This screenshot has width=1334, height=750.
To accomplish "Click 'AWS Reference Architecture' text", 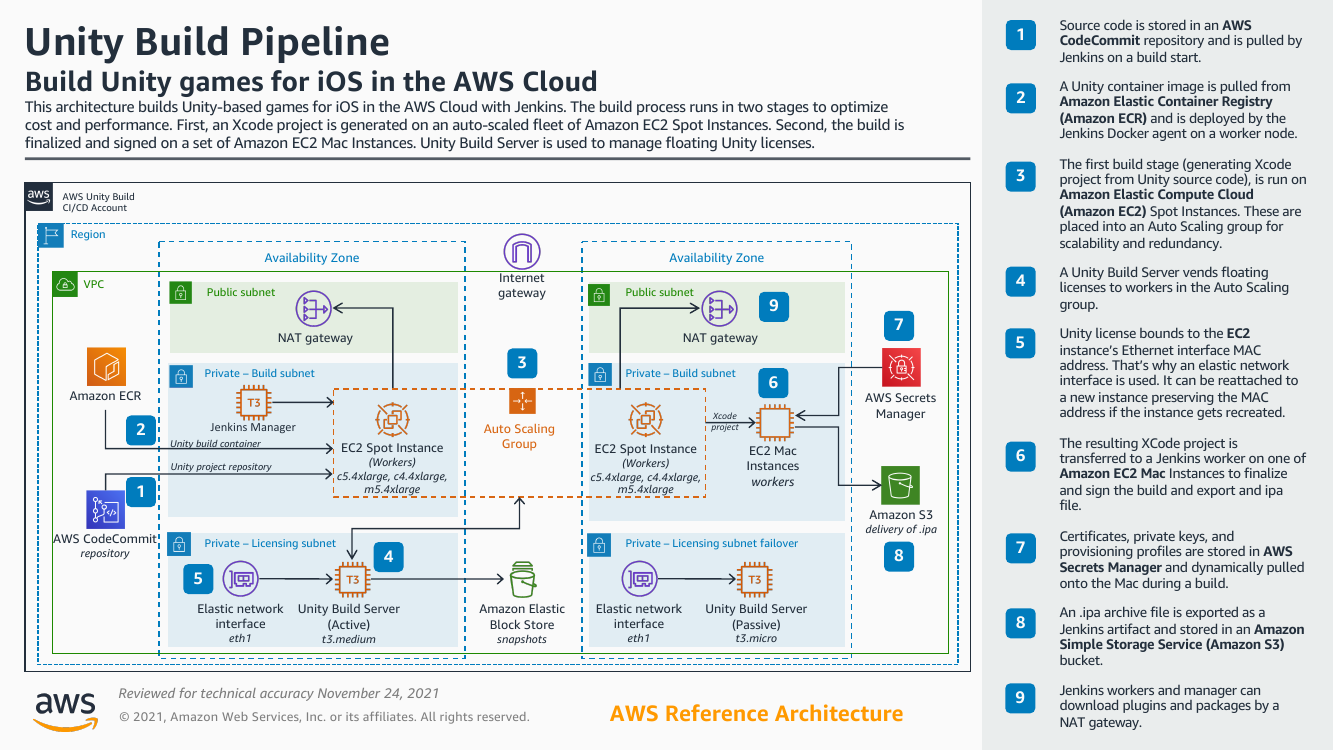I will [756, 713].
